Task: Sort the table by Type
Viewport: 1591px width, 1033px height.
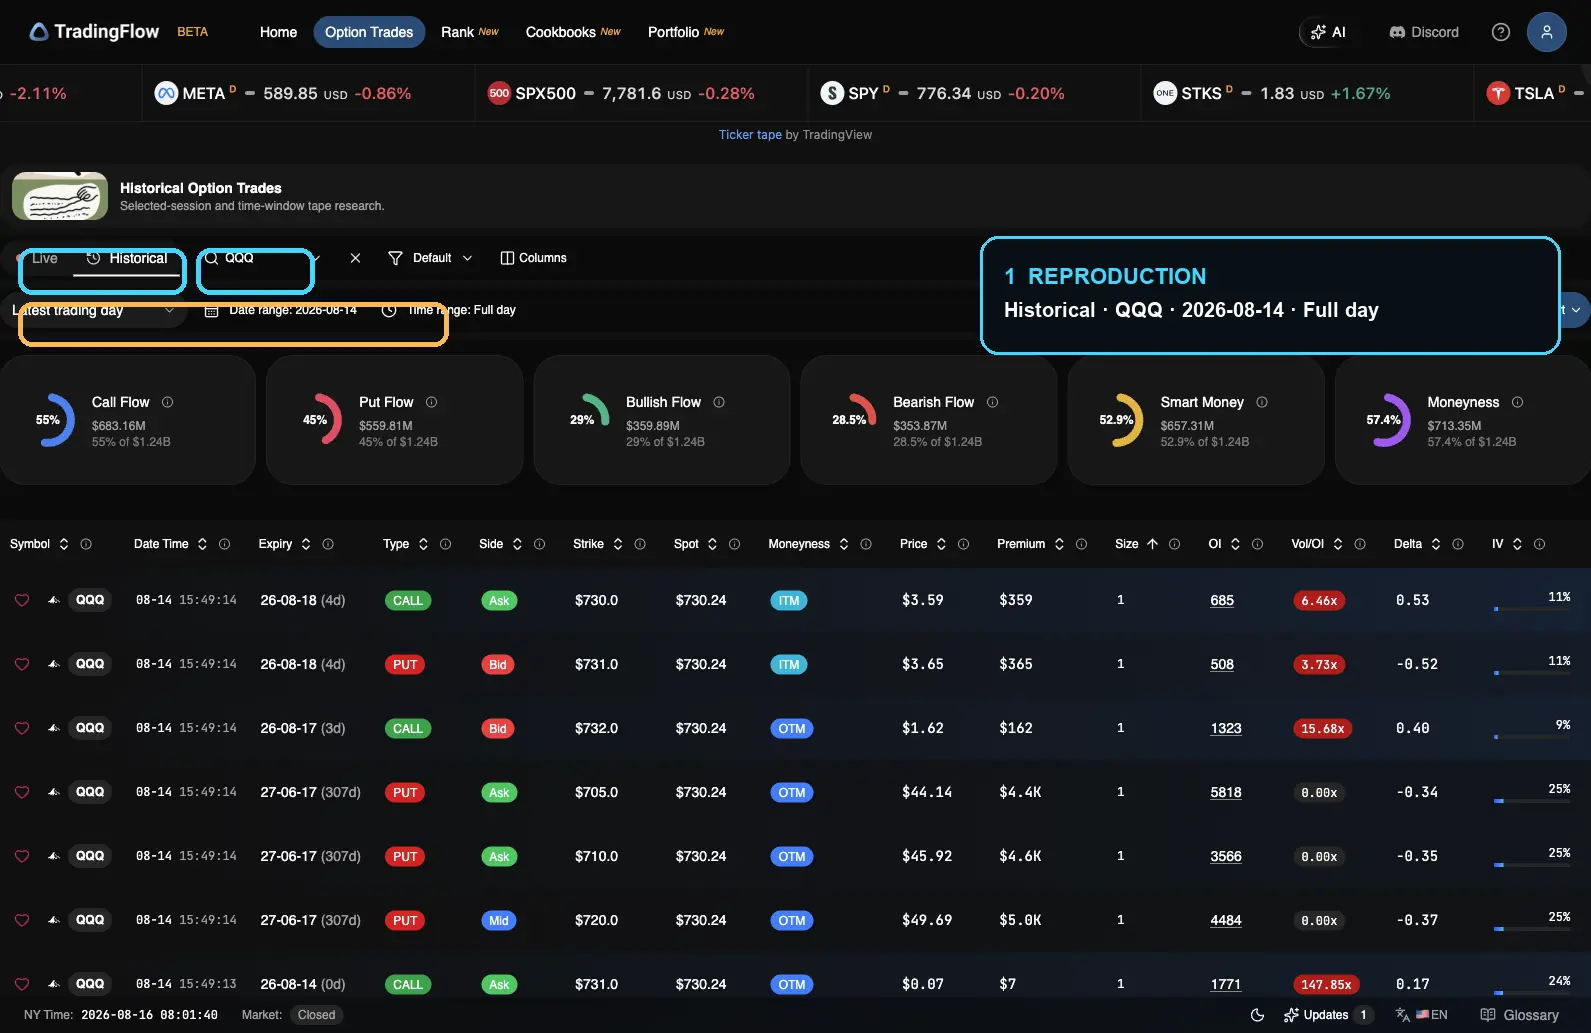Action: pyautogui.click(x=423, y=544)
